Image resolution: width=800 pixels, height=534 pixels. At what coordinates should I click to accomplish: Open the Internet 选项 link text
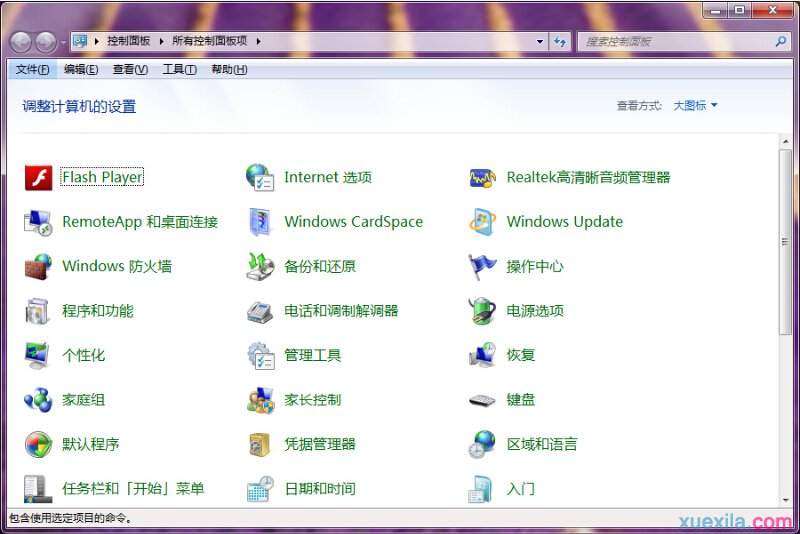point(328,177)
